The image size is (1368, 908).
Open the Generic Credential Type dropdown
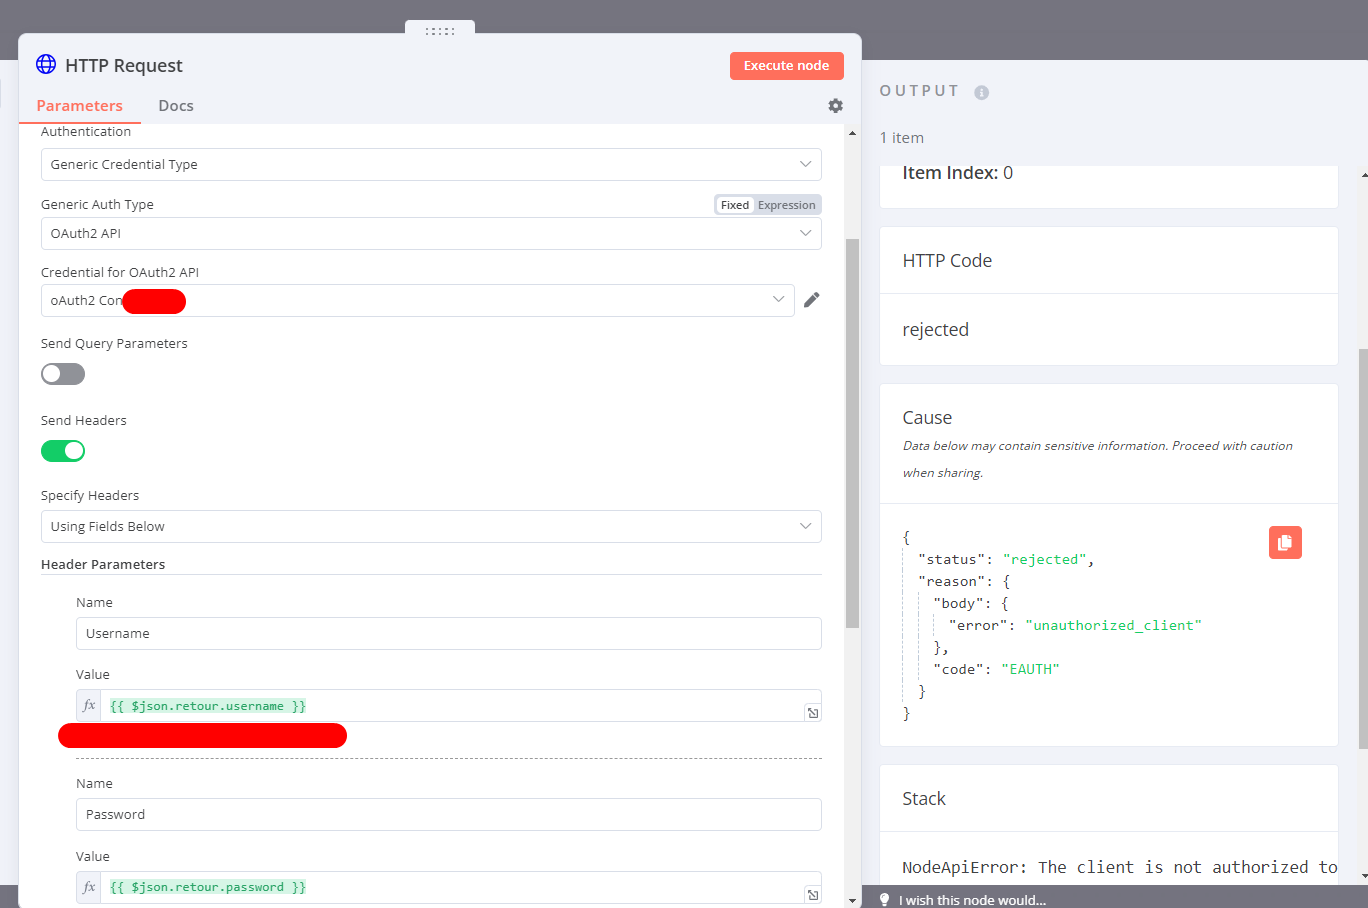(x=430, y=164)
